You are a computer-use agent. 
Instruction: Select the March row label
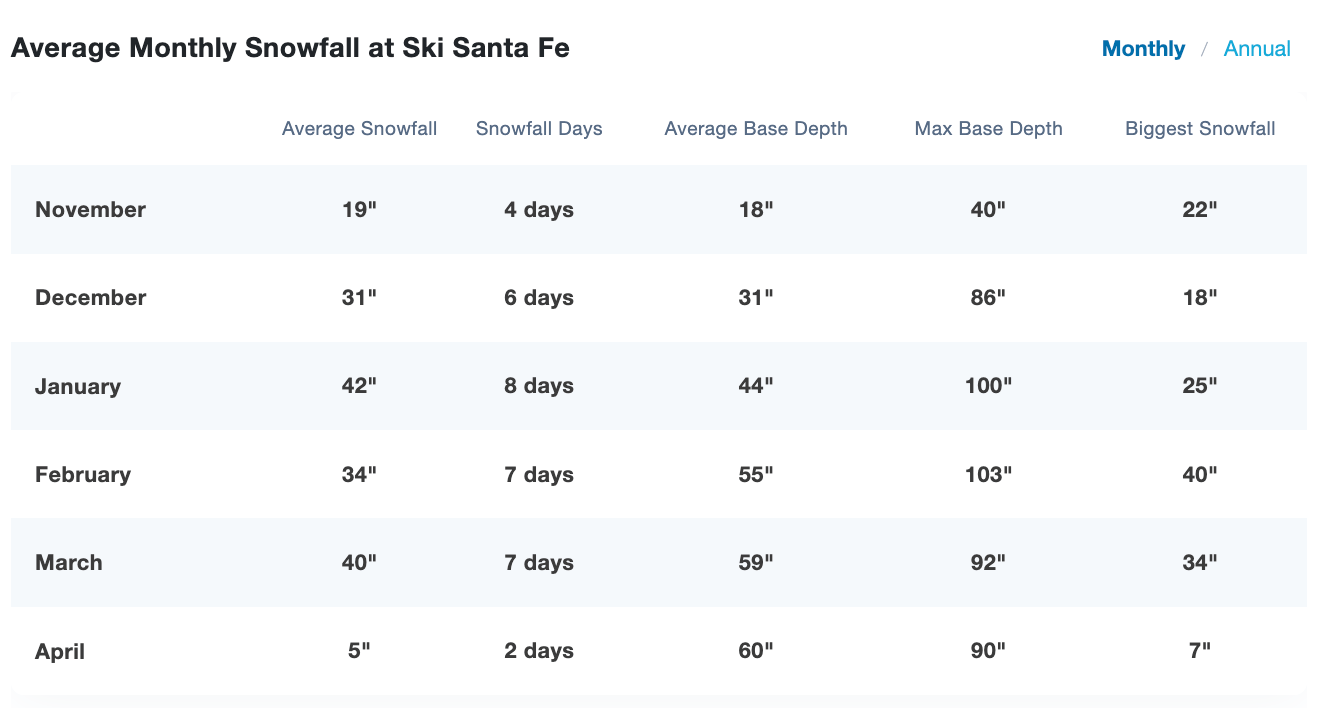click(68, 563)
